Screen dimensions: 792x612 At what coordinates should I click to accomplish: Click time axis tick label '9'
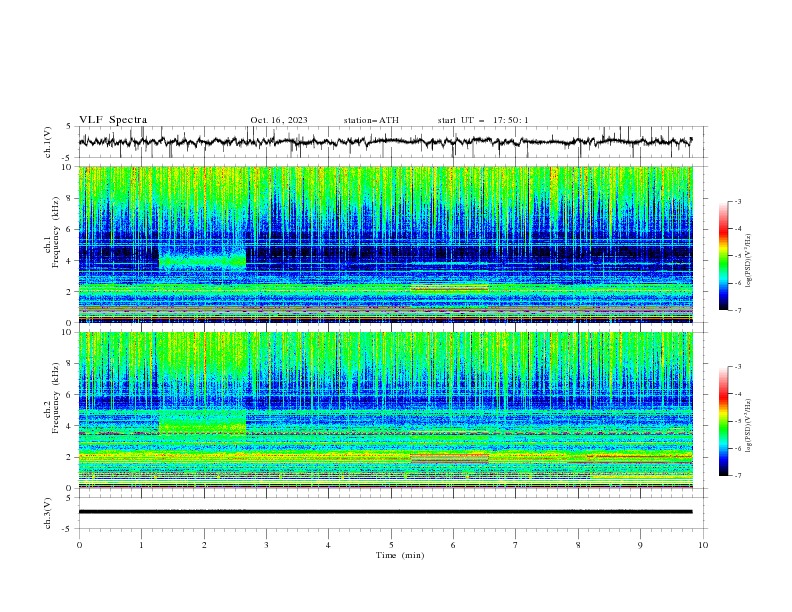[x=640, y=545]
